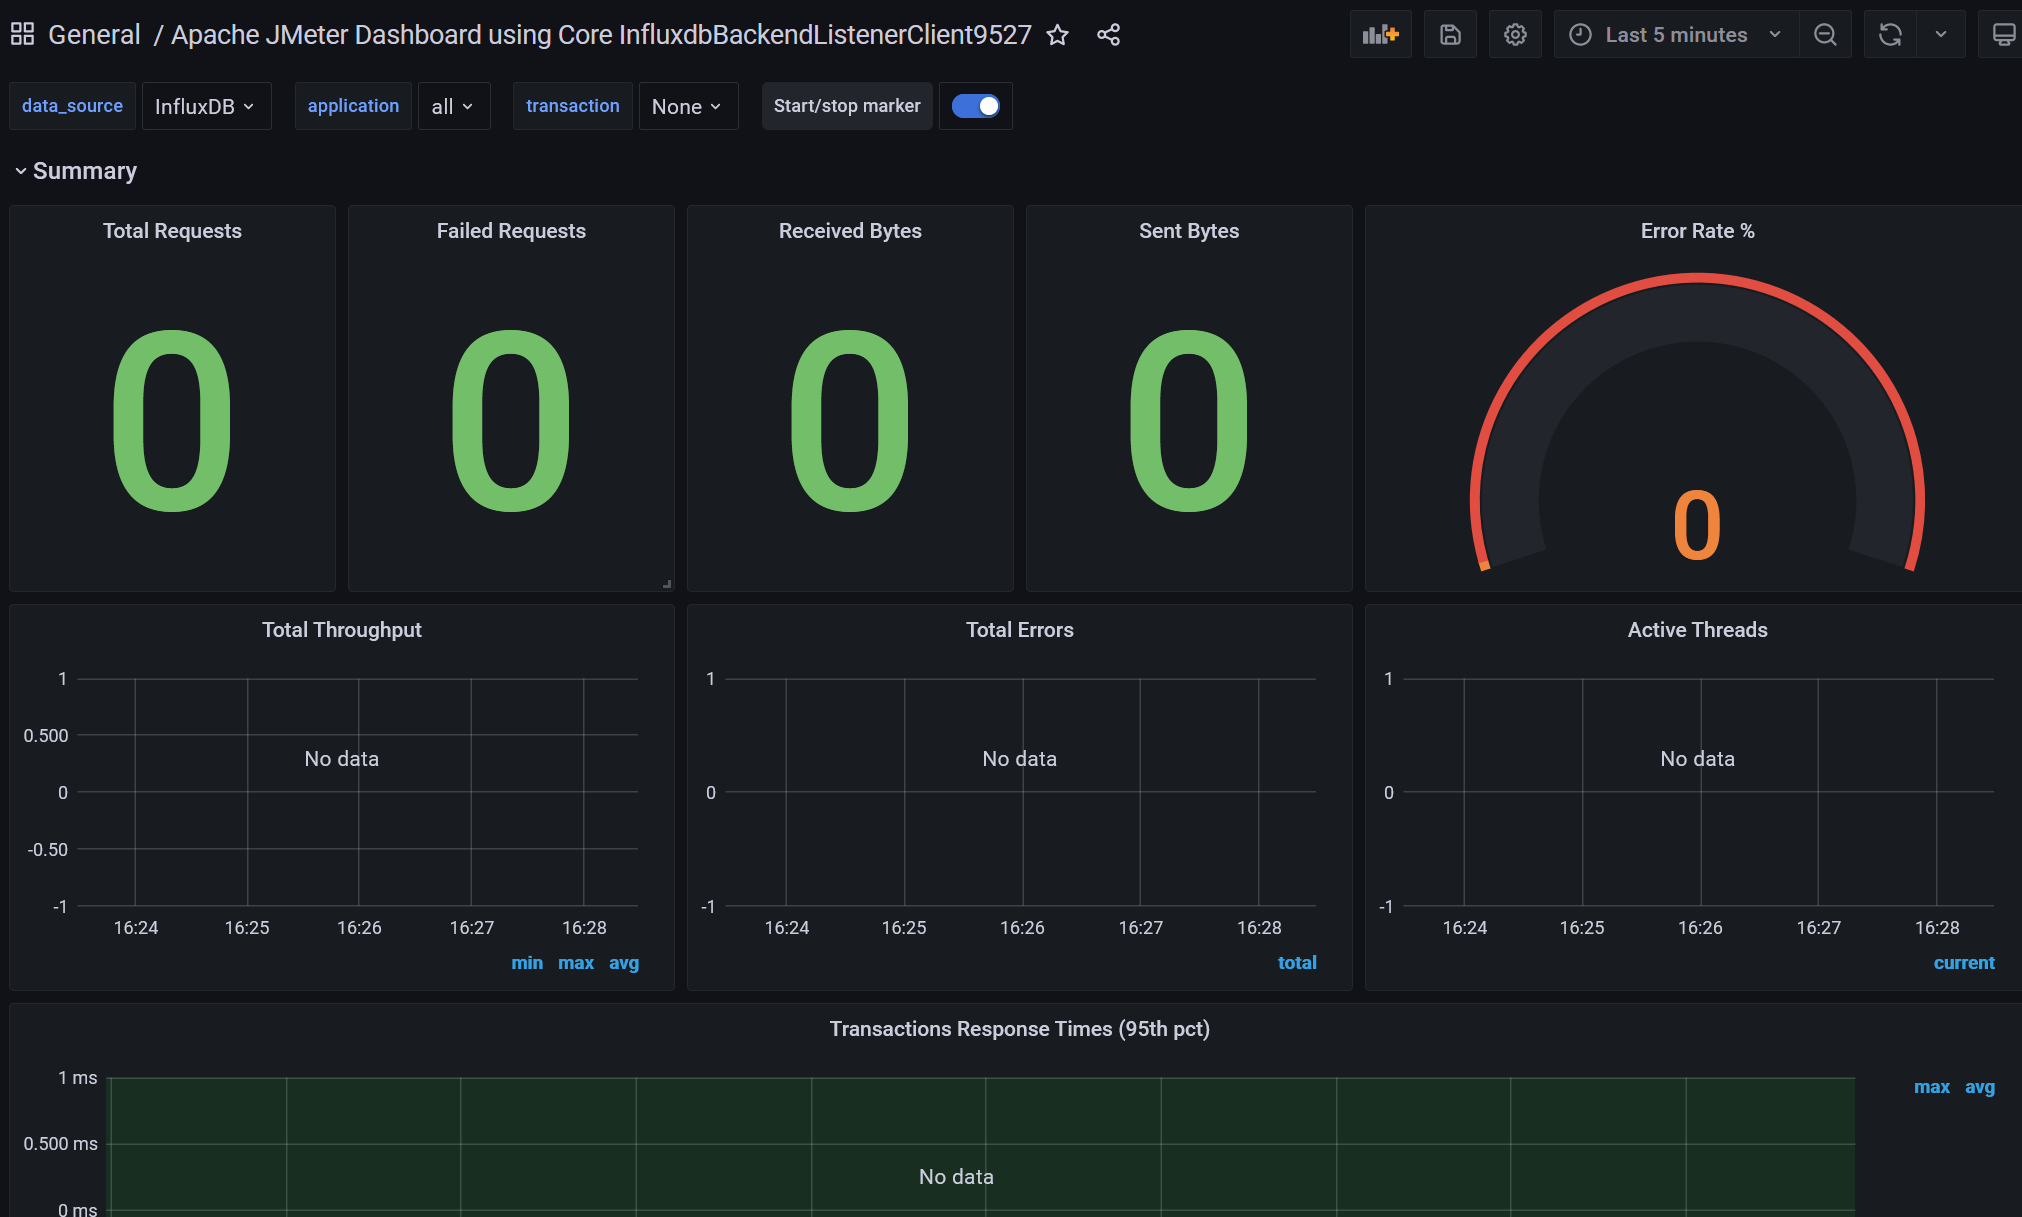Click the application variable label
Viewport: 2022px width, 1217px height.
coord(353,106)
